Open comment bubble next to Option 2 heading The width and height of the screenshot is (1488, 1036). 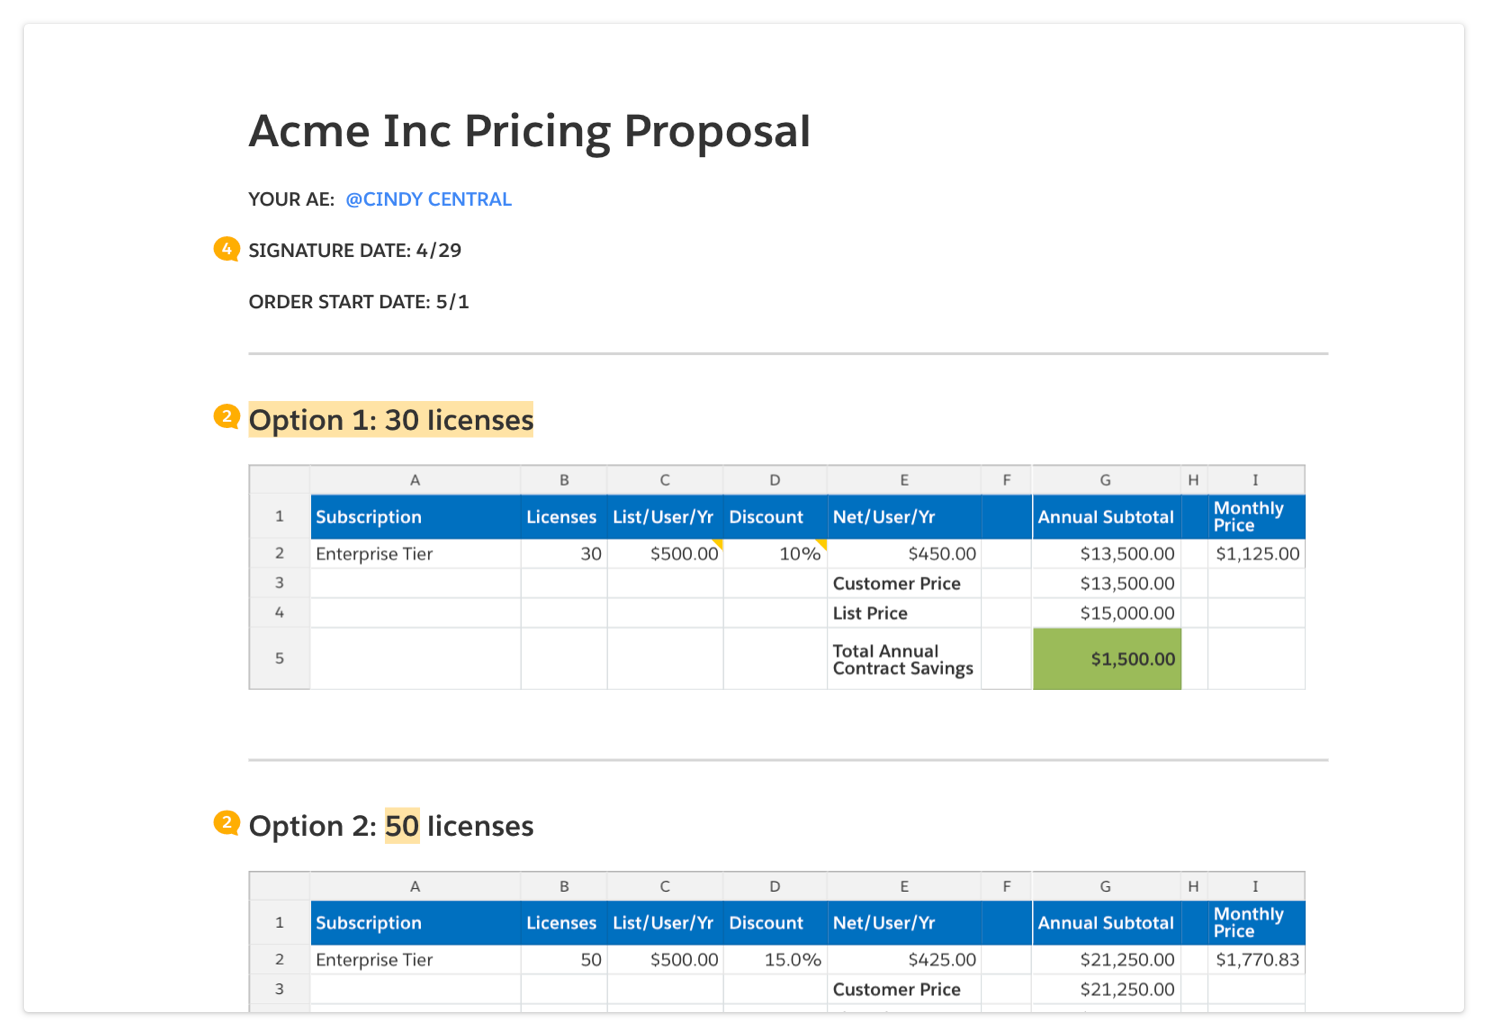click(226, 823)
